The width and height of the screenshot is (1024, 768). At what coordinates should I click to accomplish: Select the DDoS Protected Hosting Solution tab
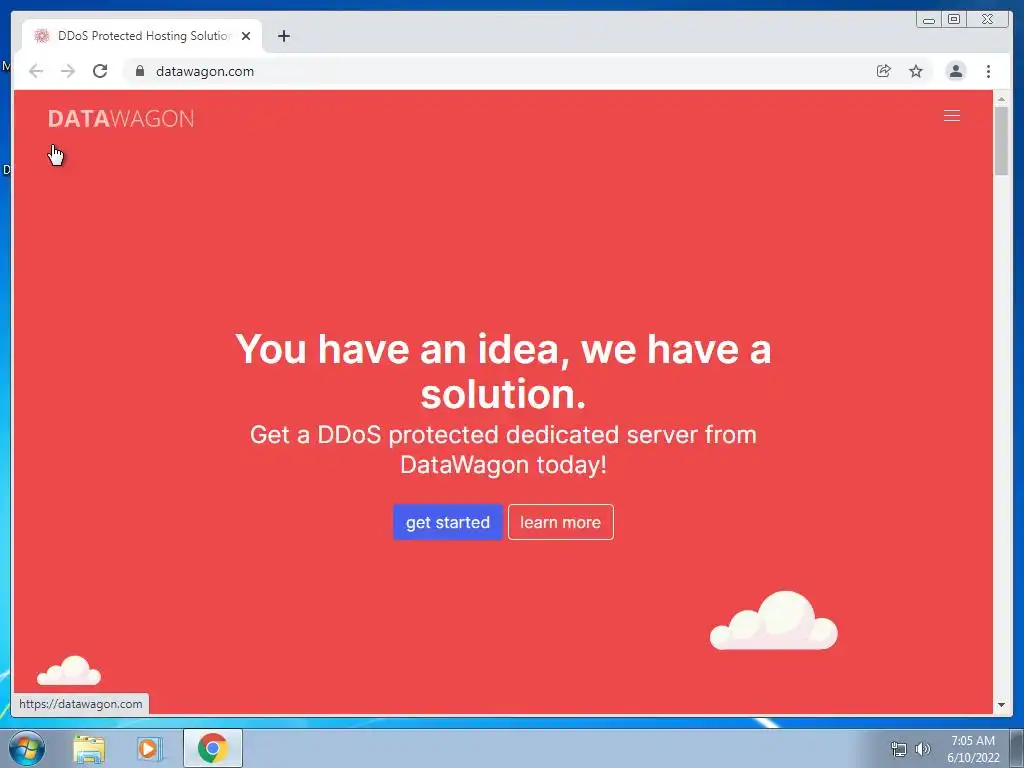point(142,36)
